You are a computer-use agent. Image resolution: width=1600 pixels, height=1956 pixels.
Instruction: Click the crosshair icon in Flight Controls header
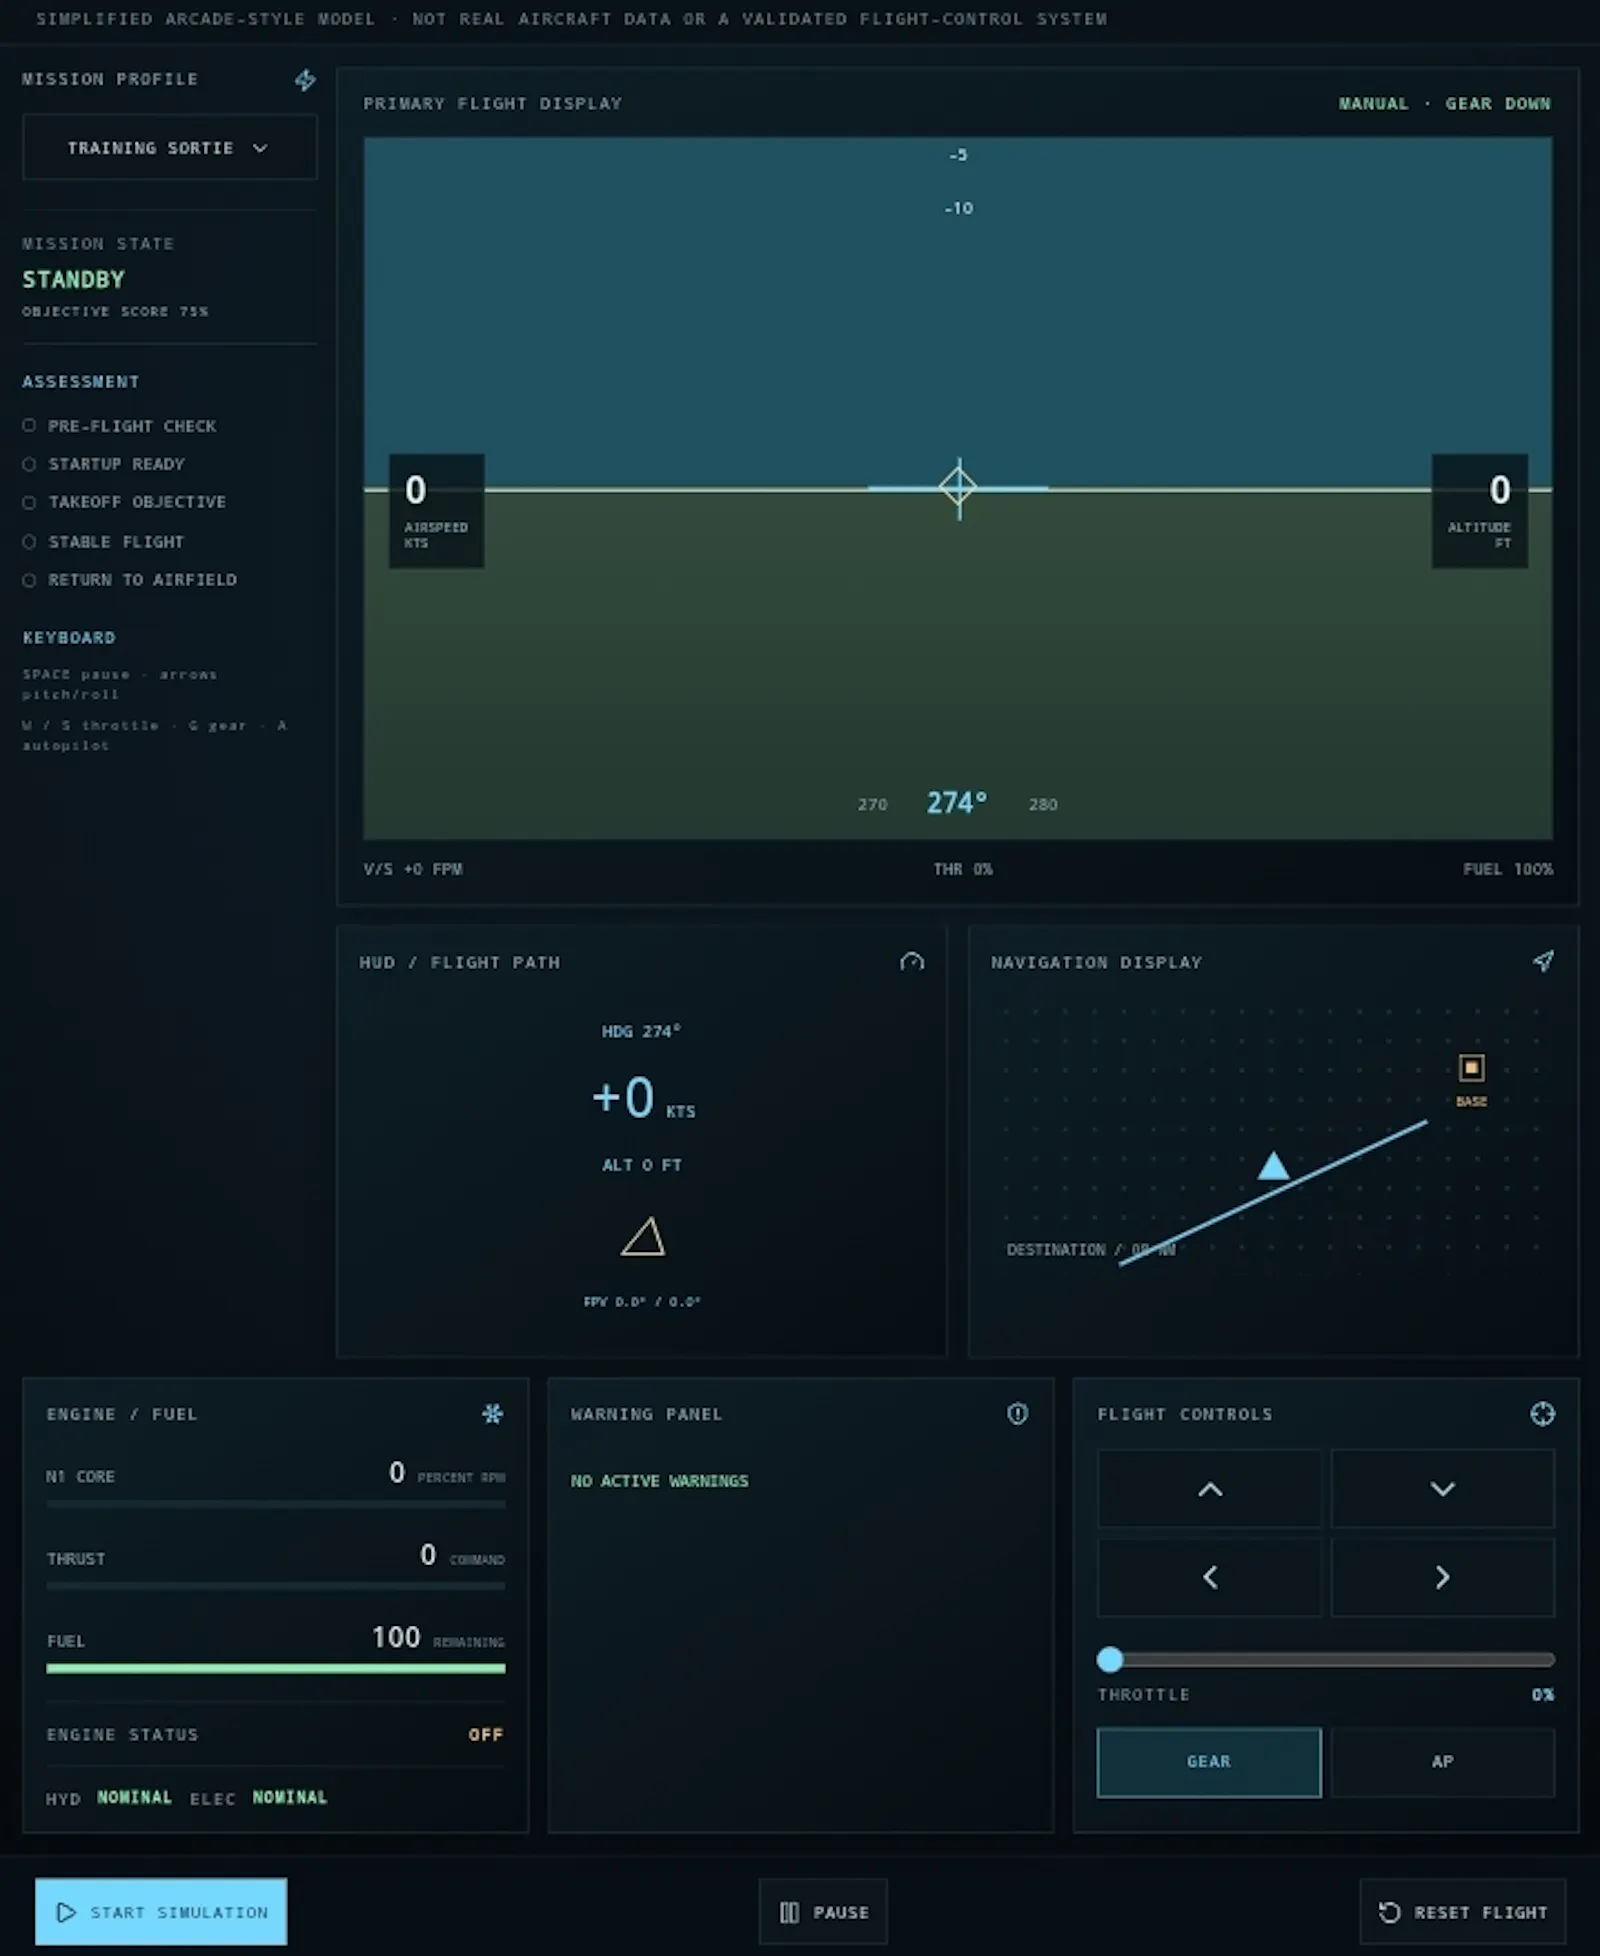tap(1542, 1413)
